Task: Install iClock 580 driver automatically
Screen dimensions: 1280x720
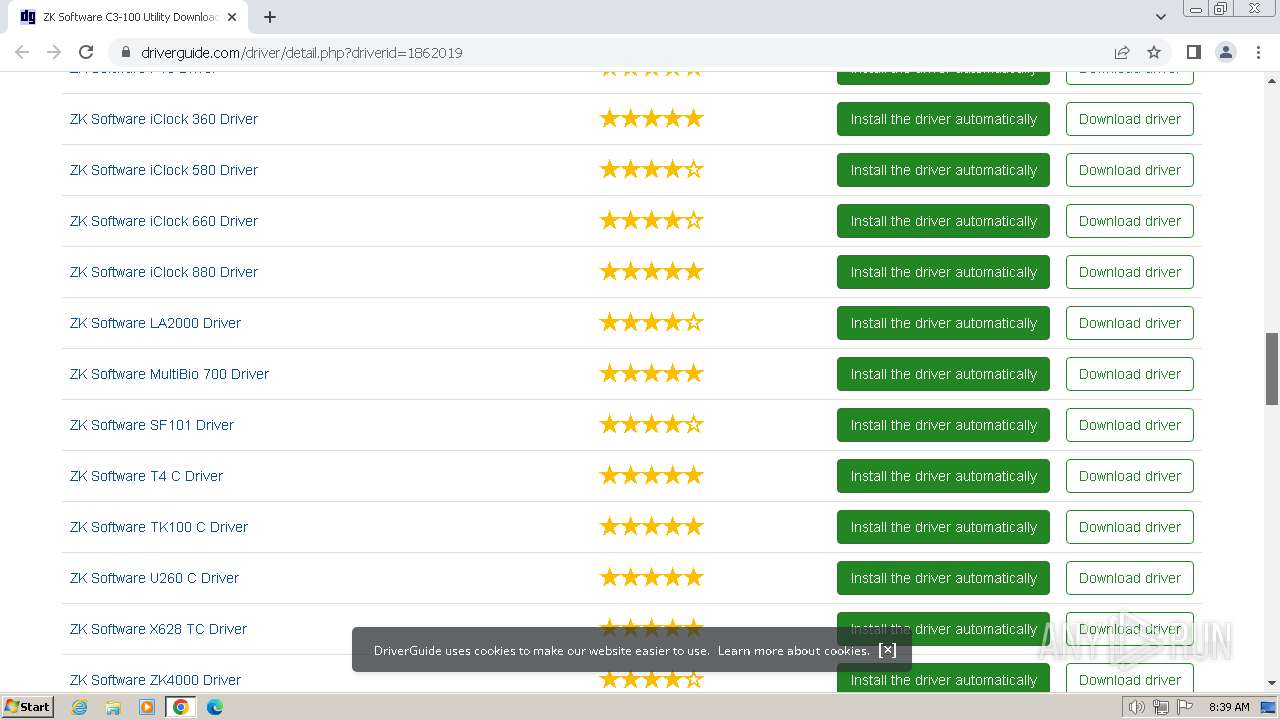Action: pos(943,170)
